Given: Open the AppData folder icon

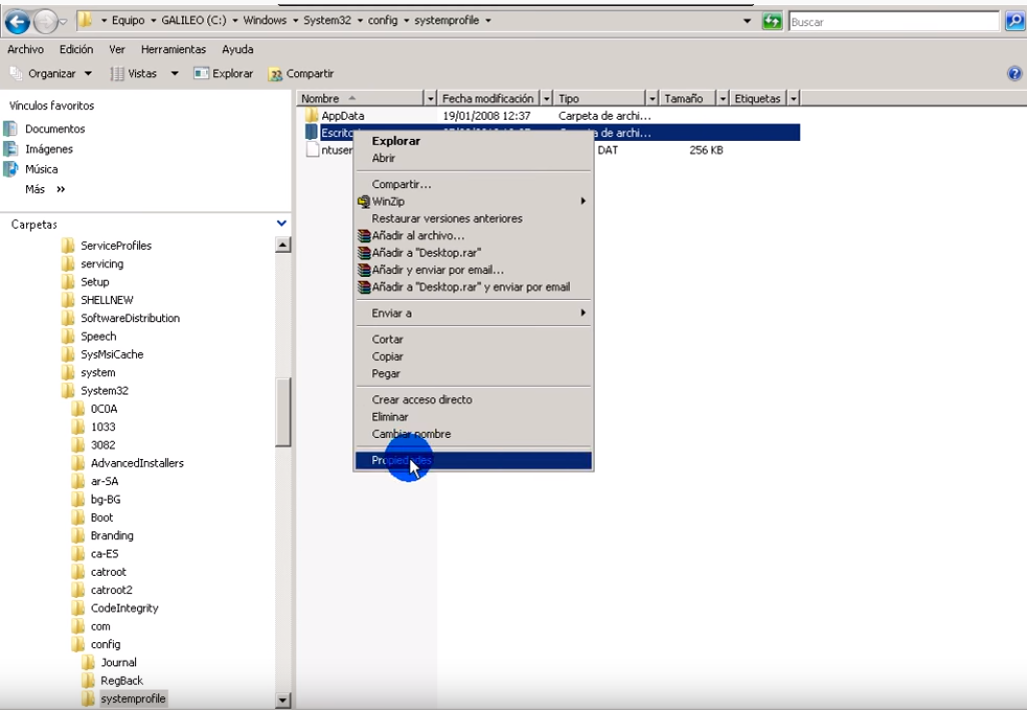Looking at the screenshot, I should tap(312, 115).
